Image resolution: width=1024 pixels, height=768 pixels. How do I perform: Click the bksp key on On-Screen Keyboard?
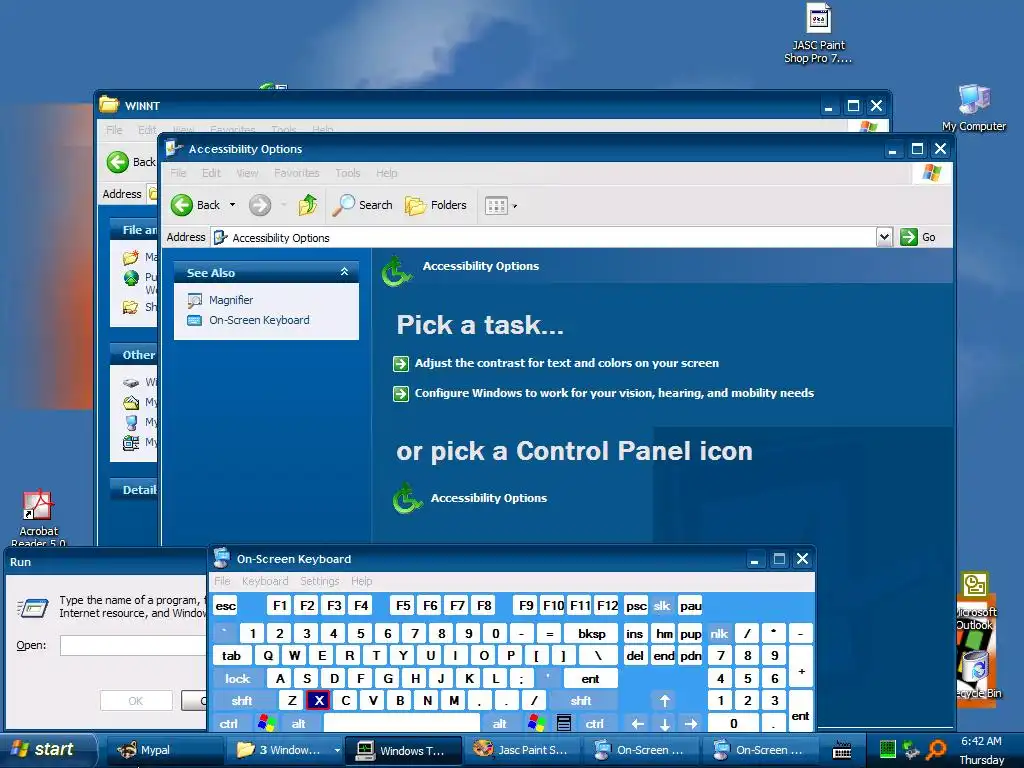592,633
